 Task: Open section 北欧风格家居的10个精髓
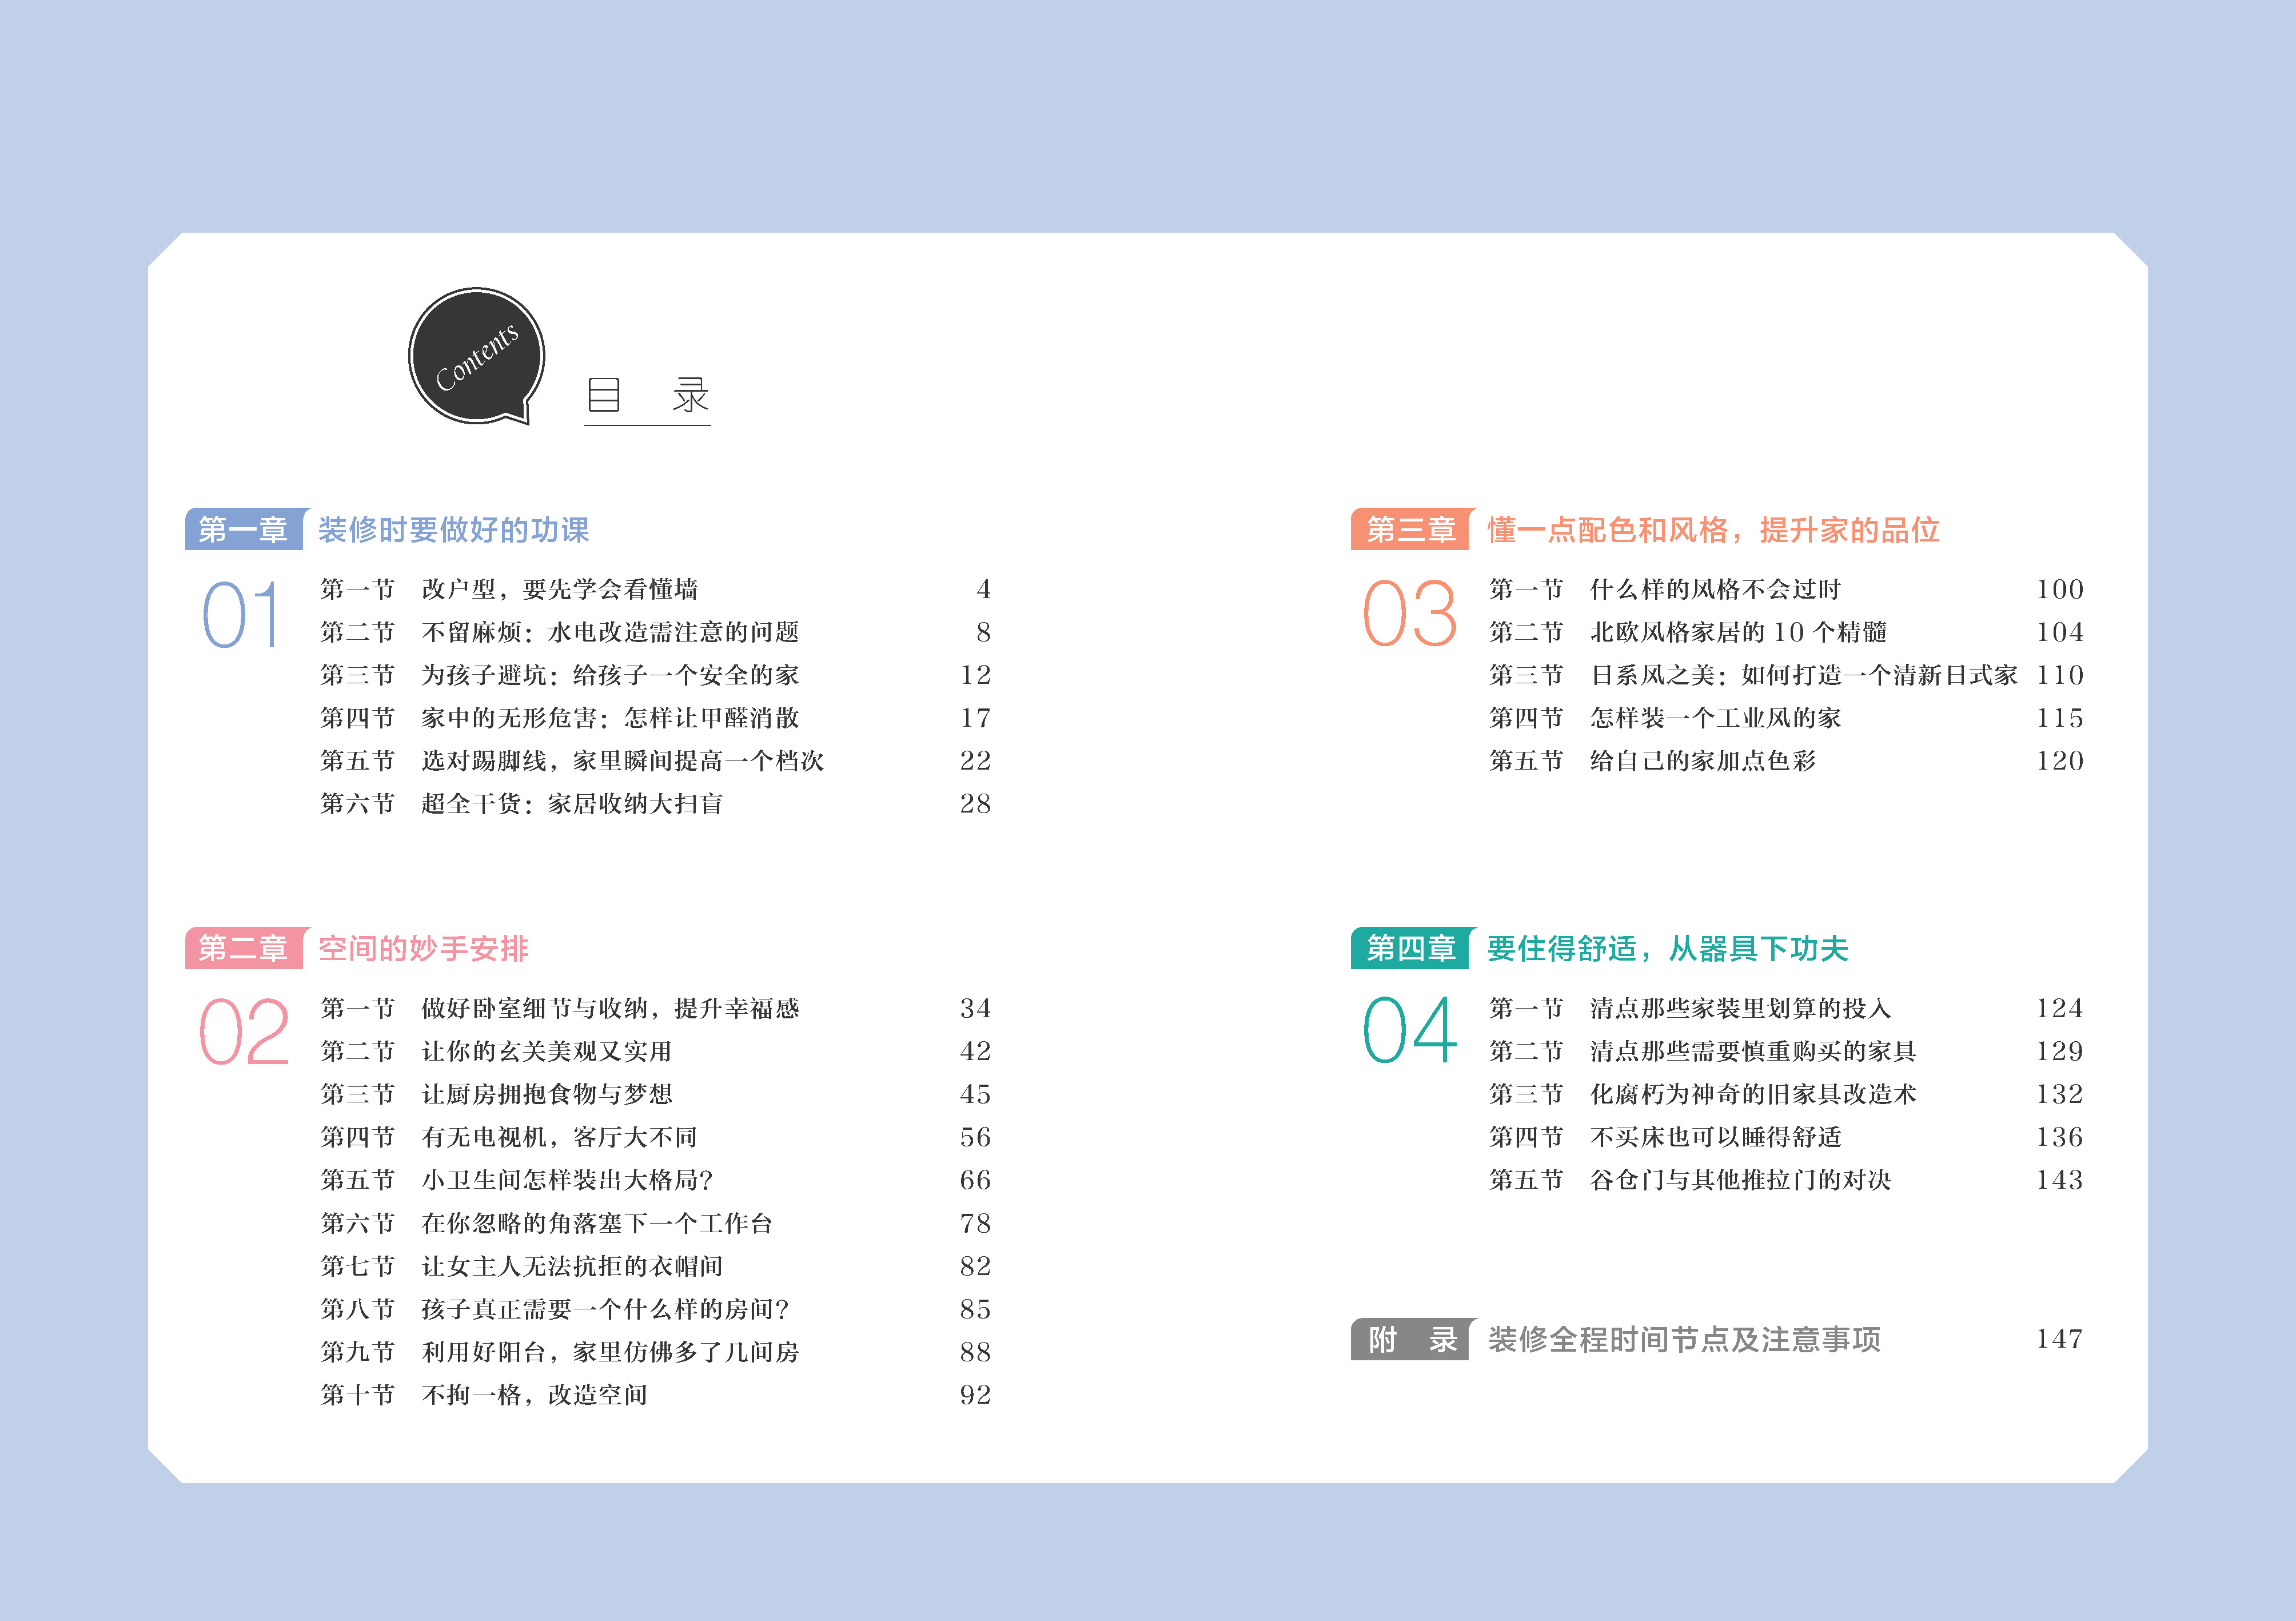pos(1738,632)
